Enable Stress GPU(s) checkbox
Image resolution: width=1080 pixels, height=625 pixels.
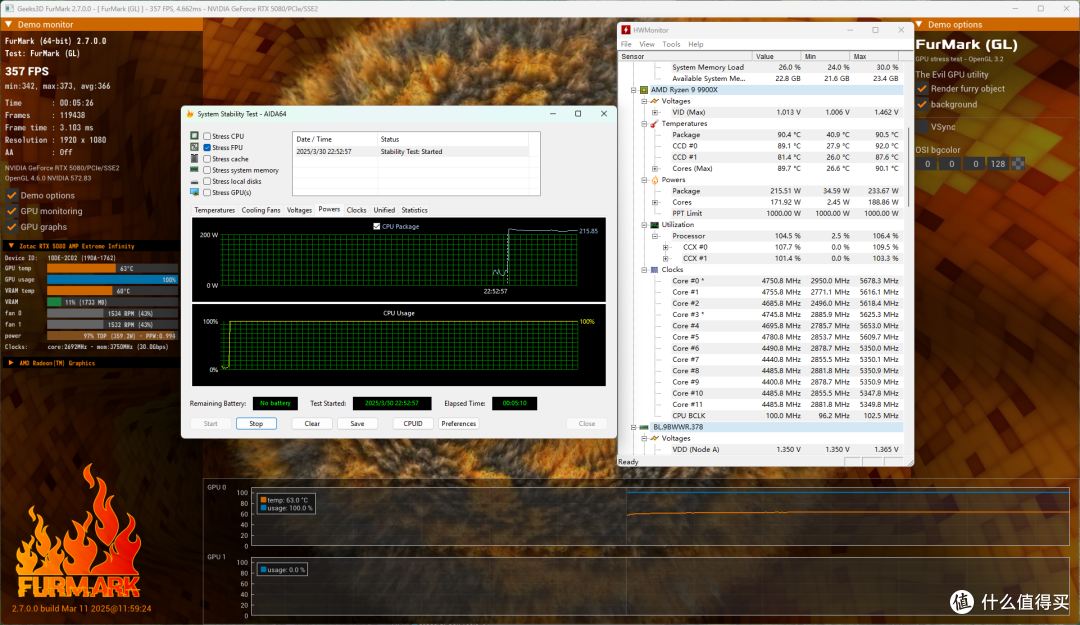click(207, 192)
